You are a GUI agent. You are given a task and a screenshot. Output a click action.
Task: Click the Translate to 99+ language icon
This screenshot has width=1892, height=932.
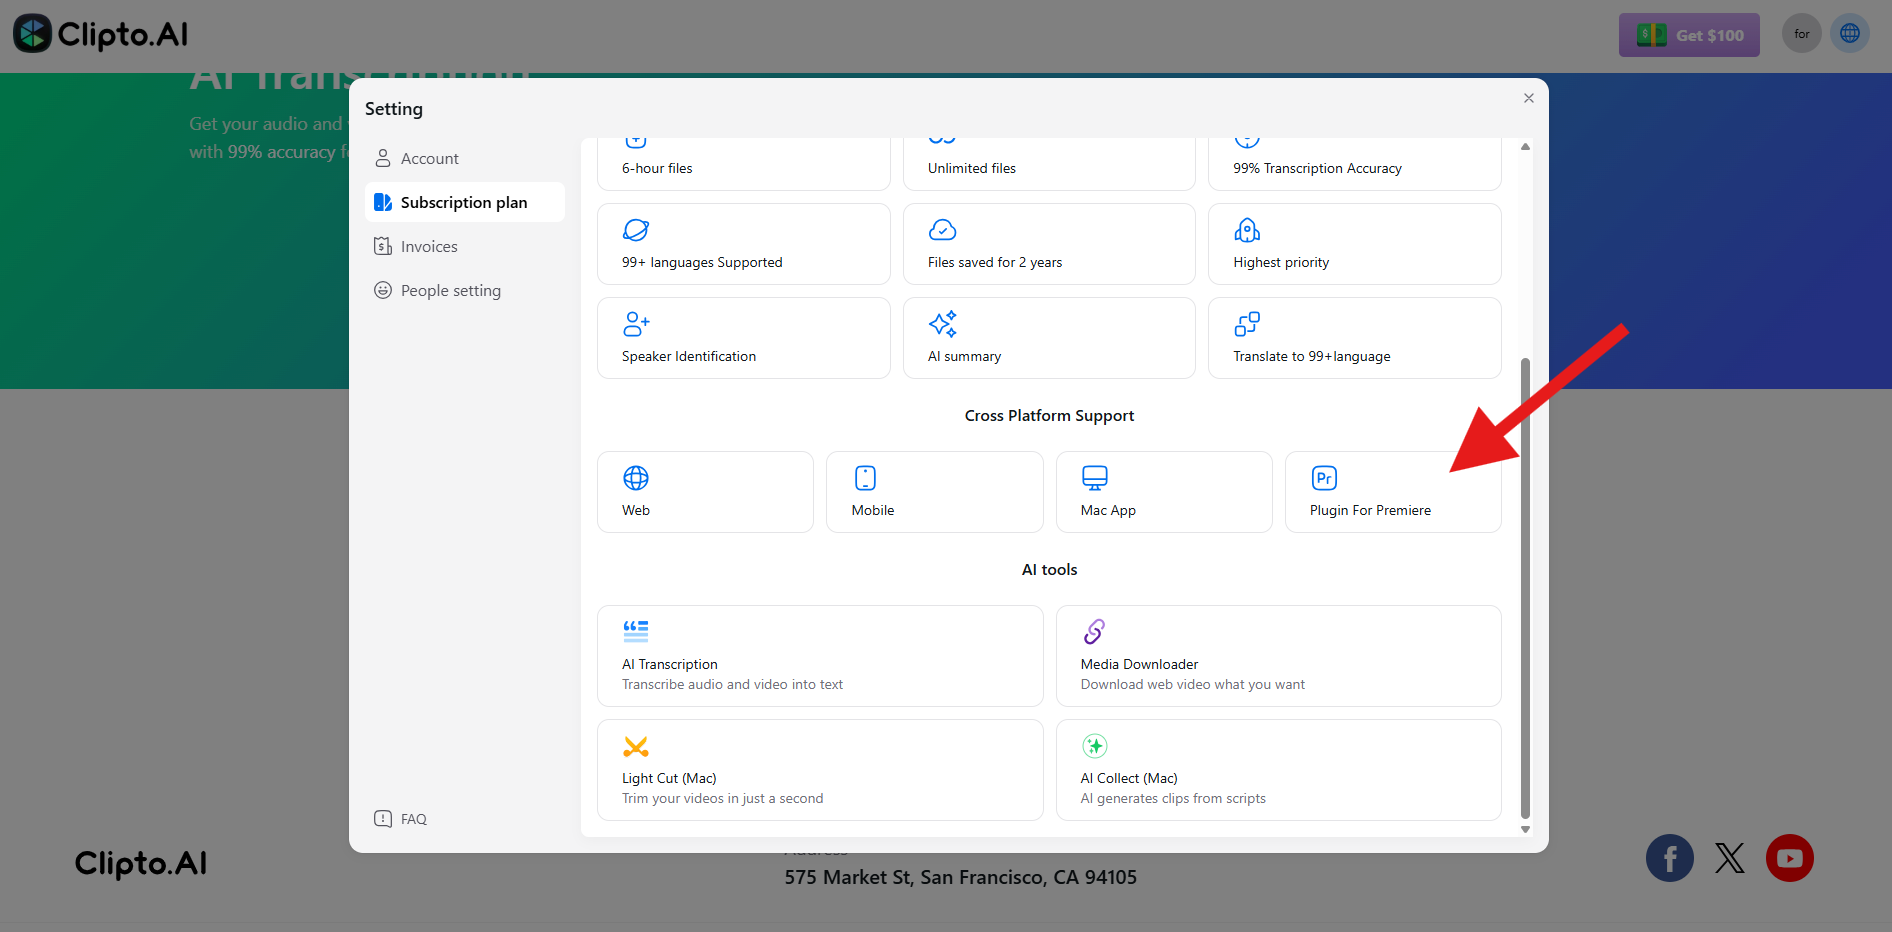[x=1247, y=324]
